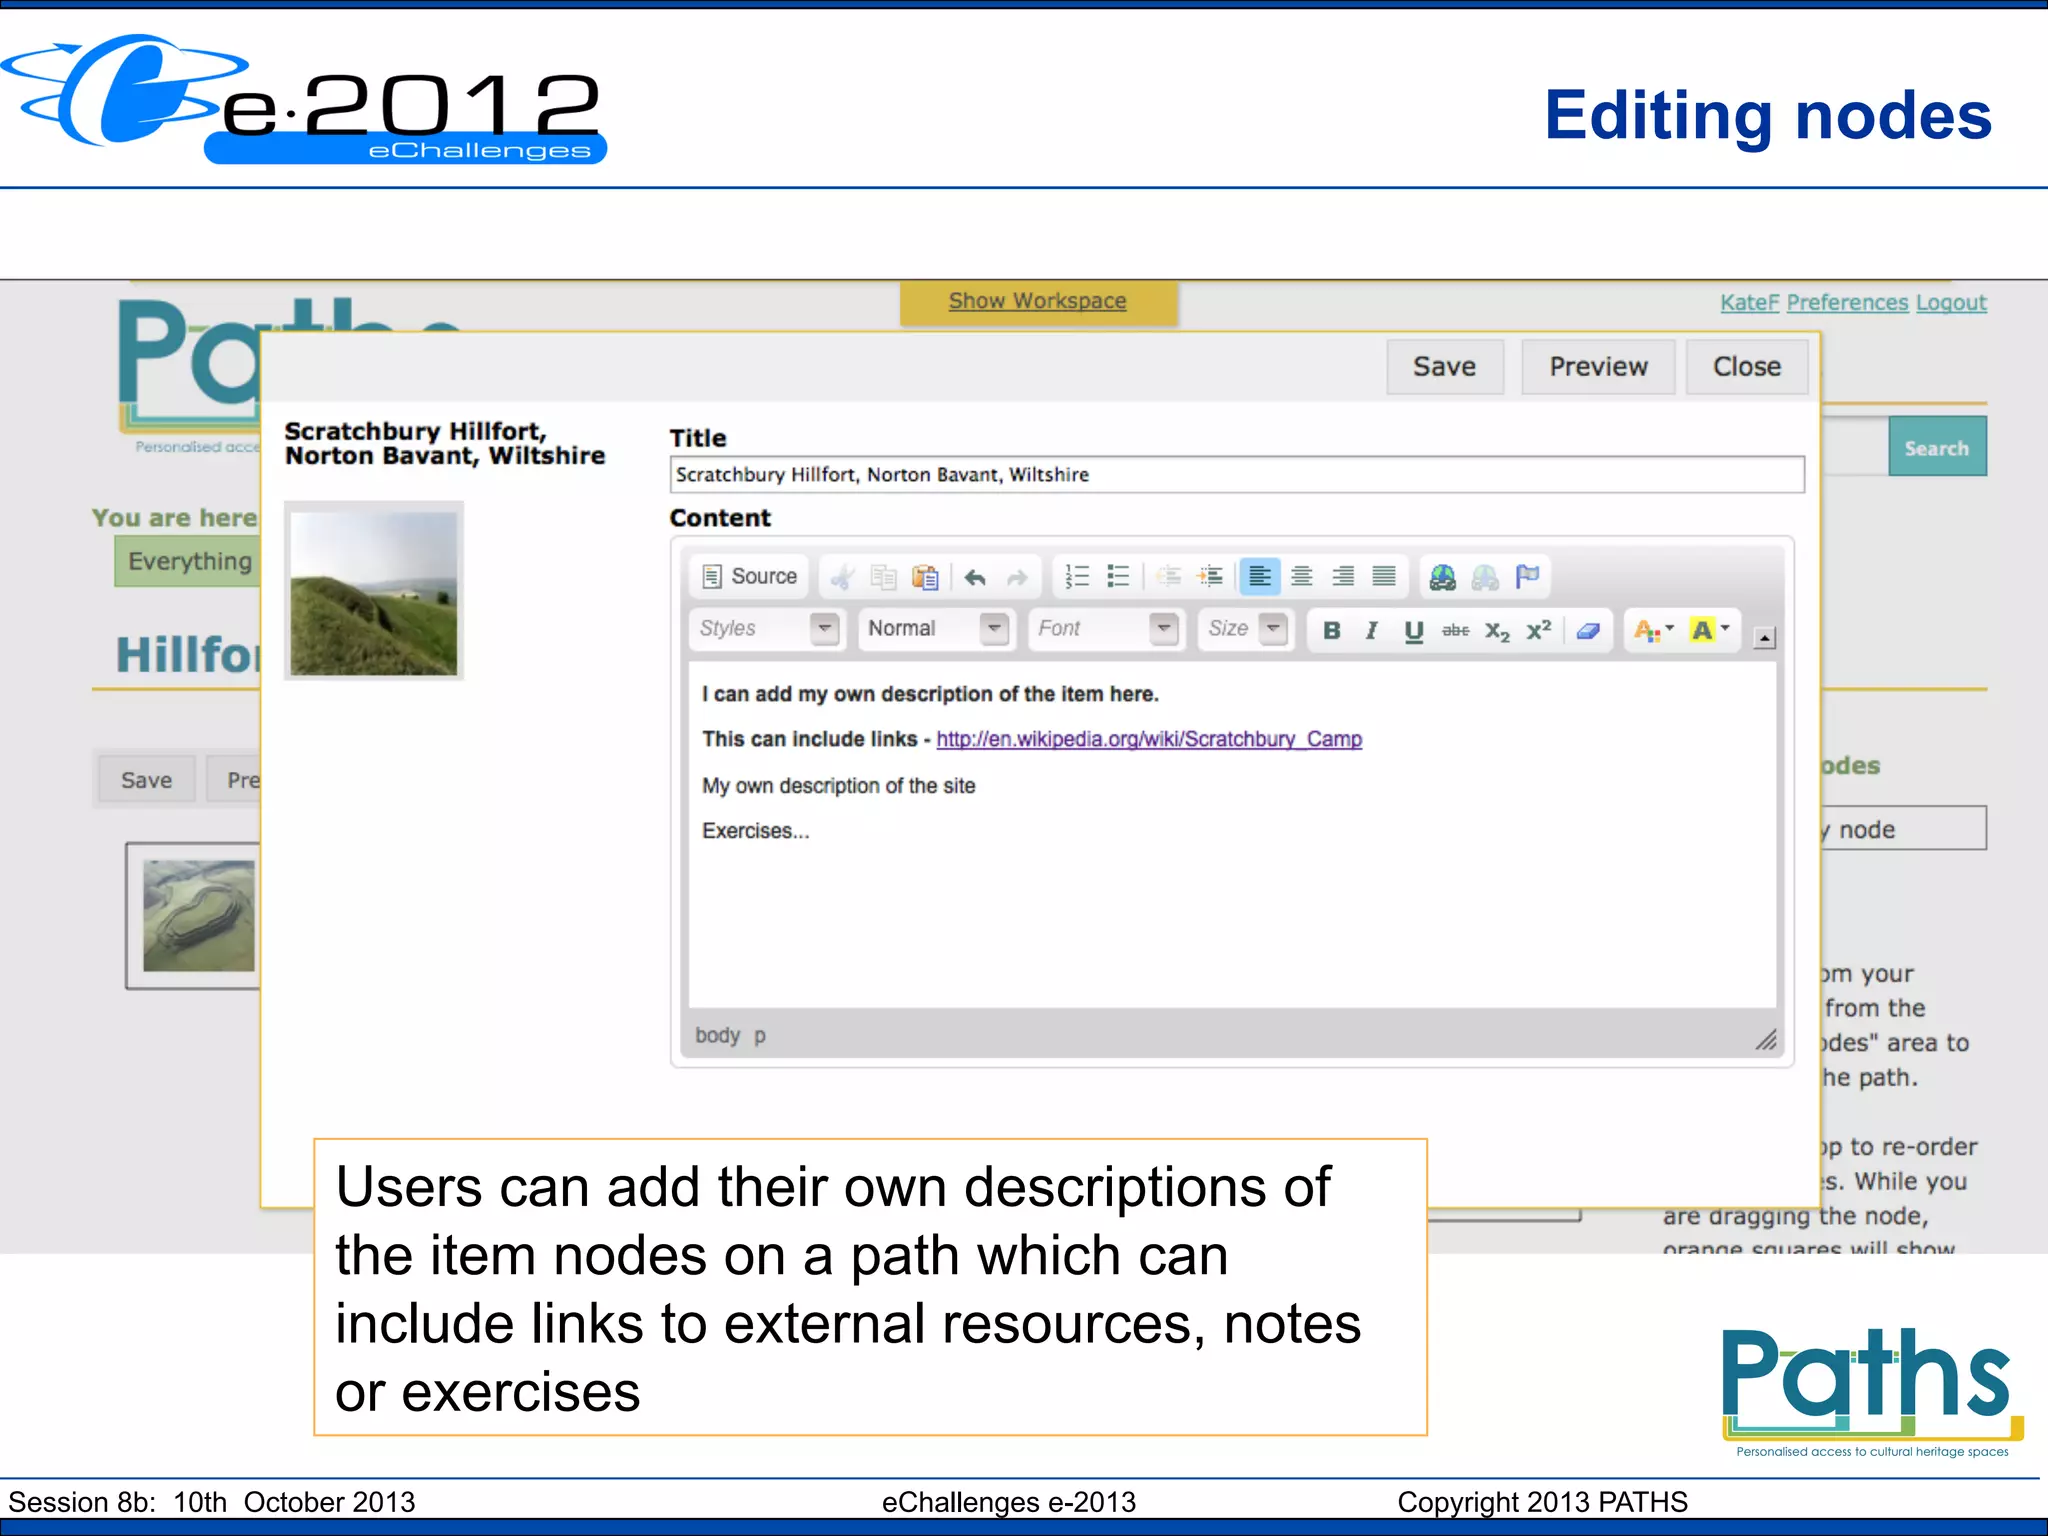This screenshot has height=1536, width=2048.
Task: Click the Search button behind the dialog
Action: [1937, 447]
